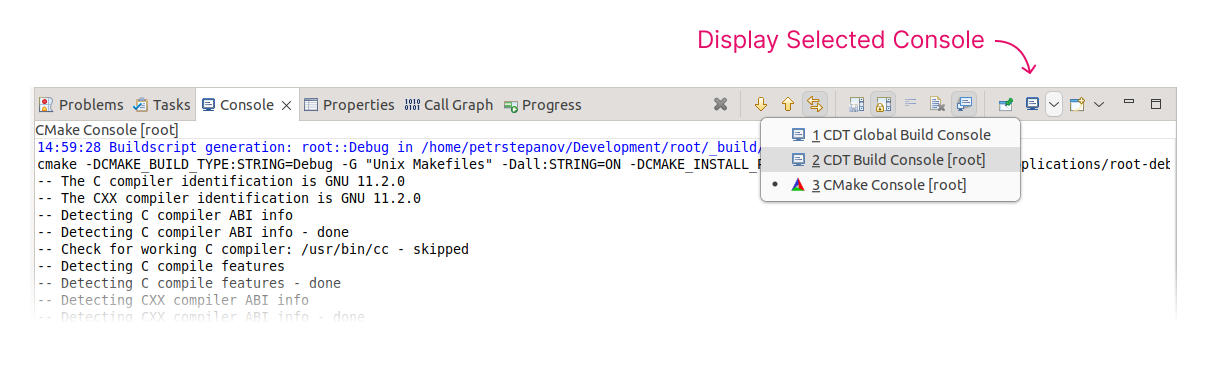Open the Call Graph tab
Screen dimensions: 1207x372
click(449, 105)
